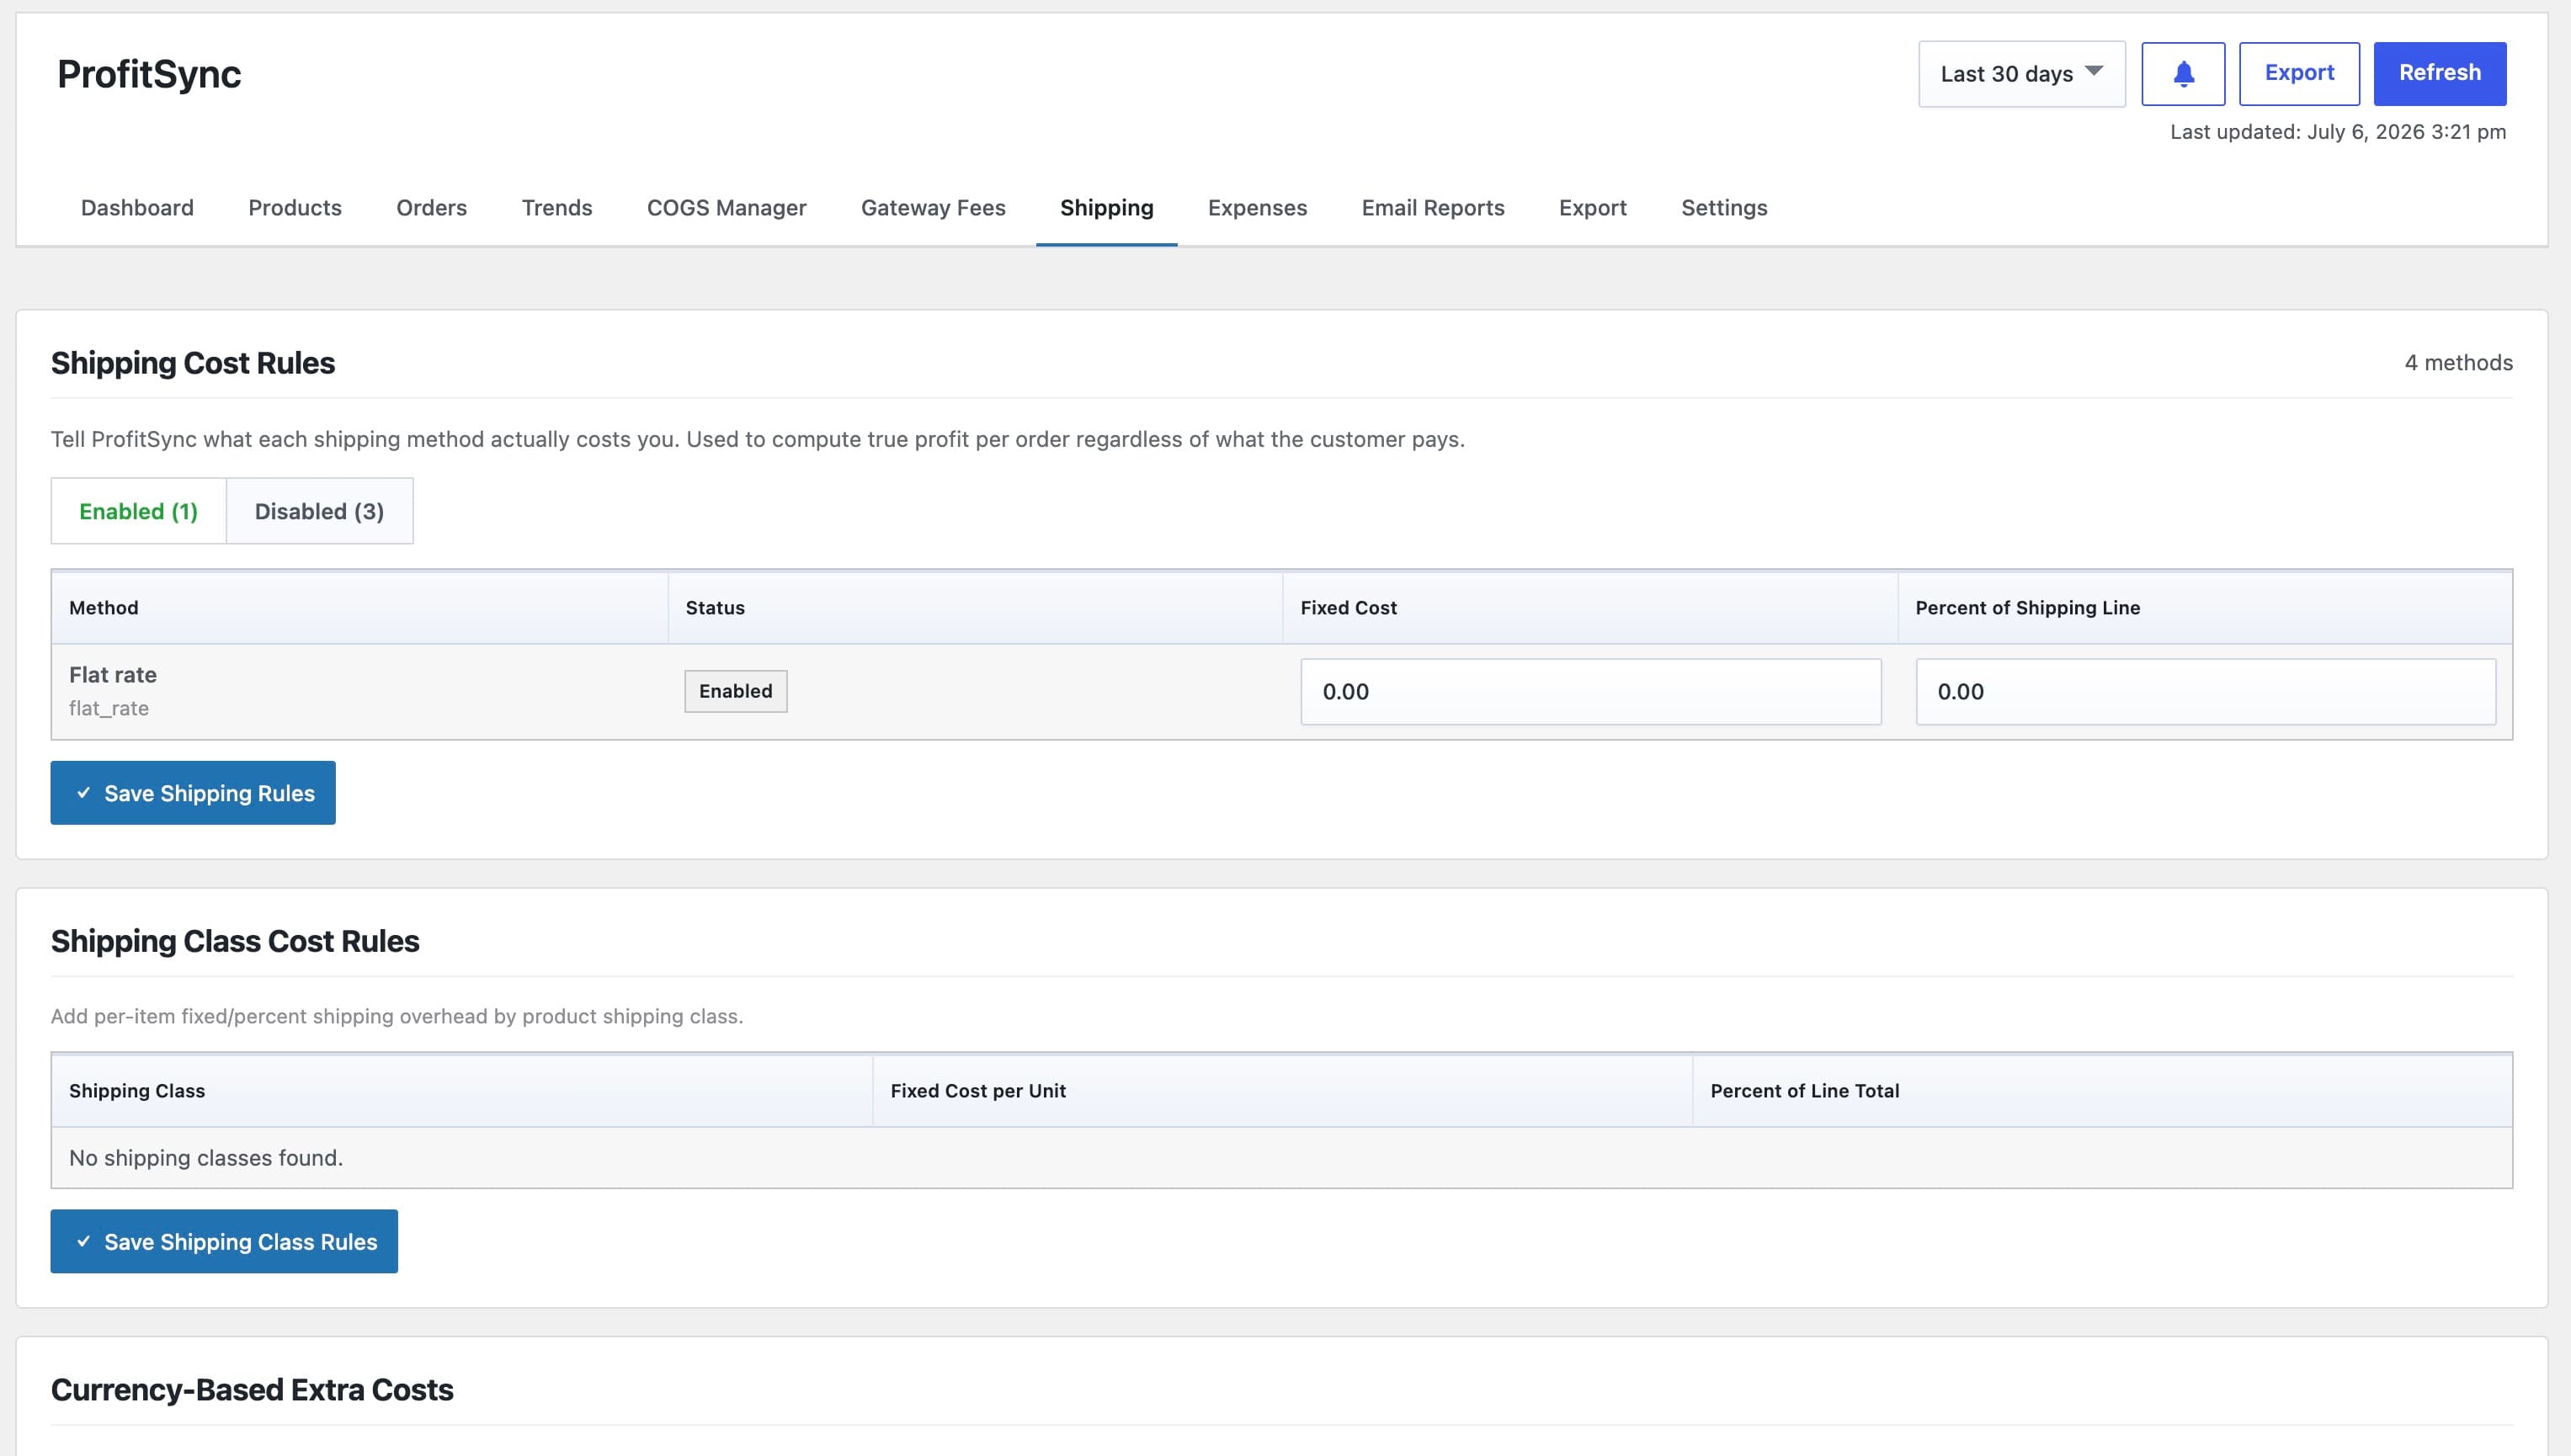Click the Flat rate method name
Viewport: 2571px width, 1456px height.
click(x=113, y=675)
